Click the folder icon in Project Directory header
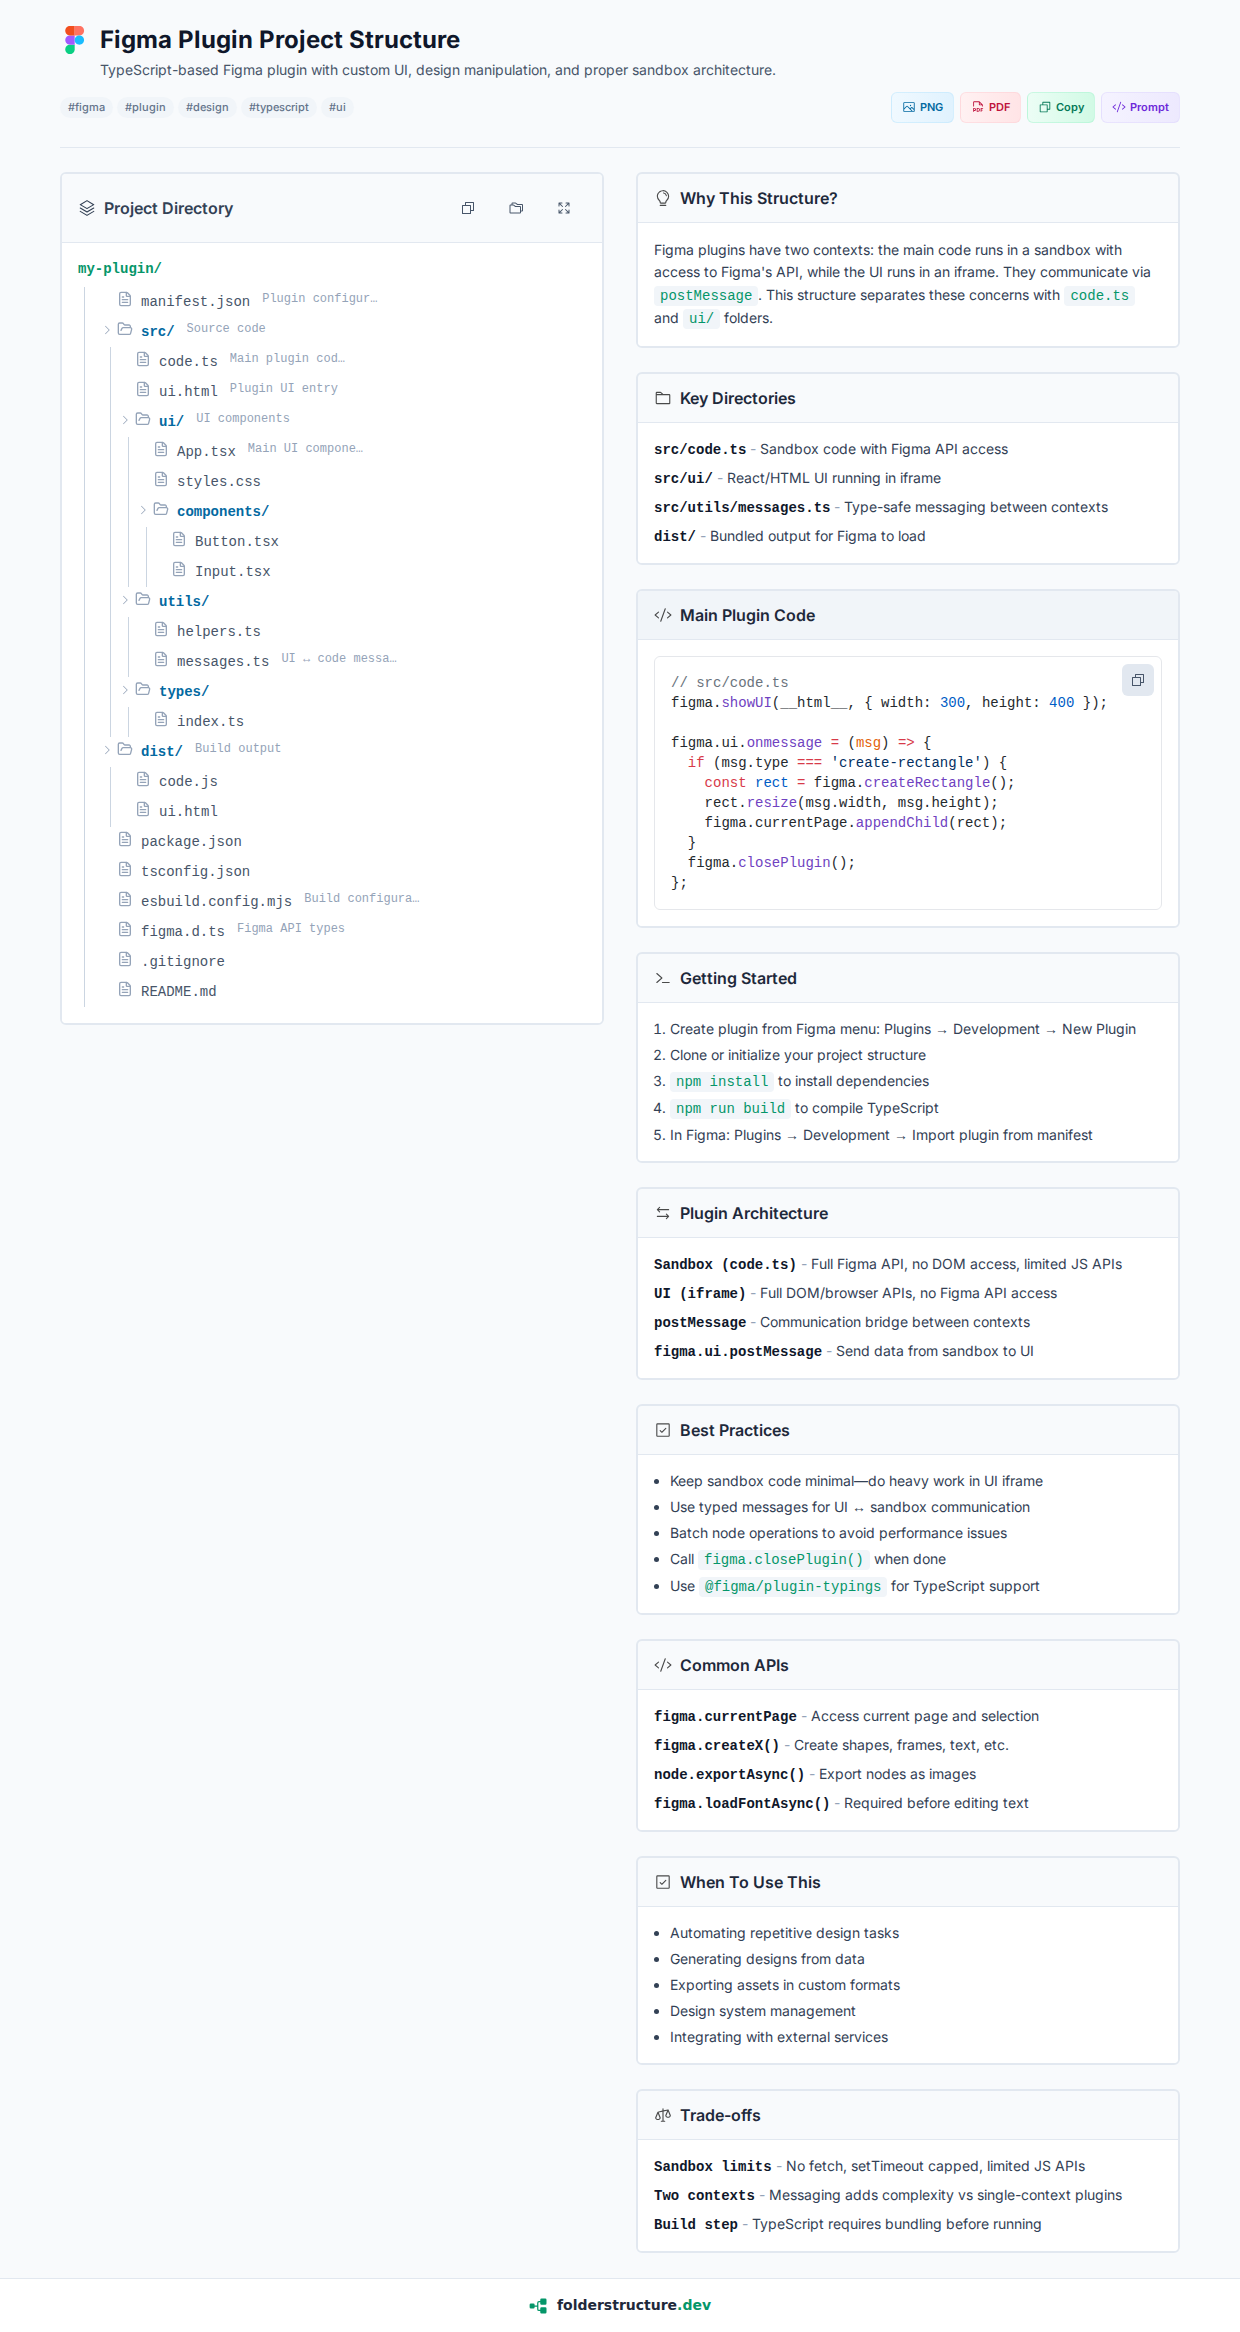Screen dimensions: 1240x2332 516,208
